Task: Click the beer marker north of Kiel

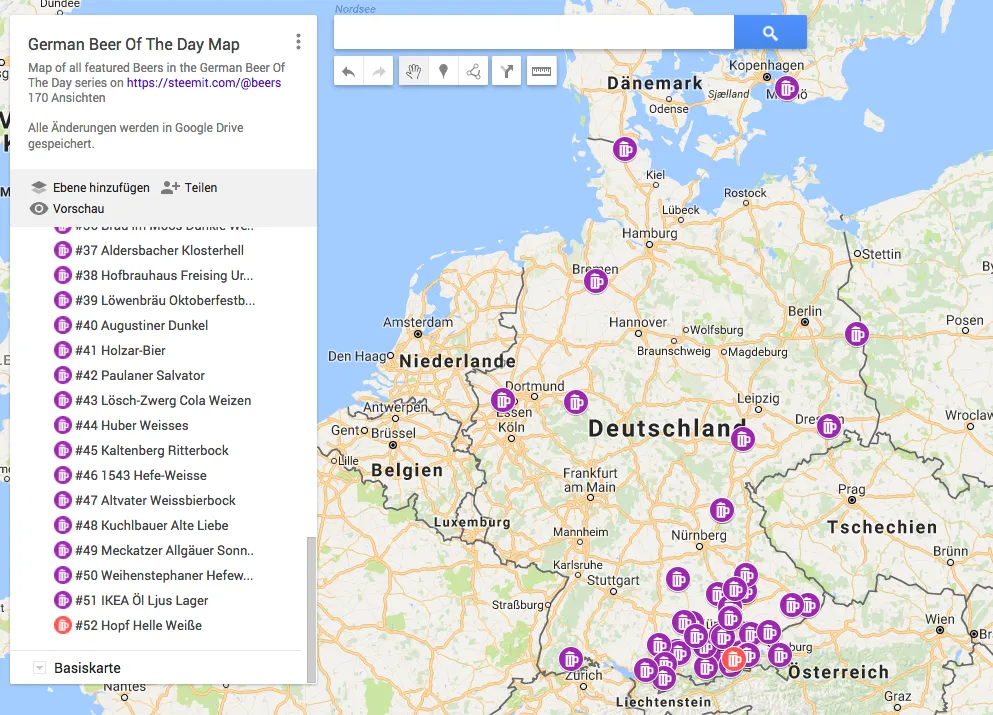Action: coord(625,150)
